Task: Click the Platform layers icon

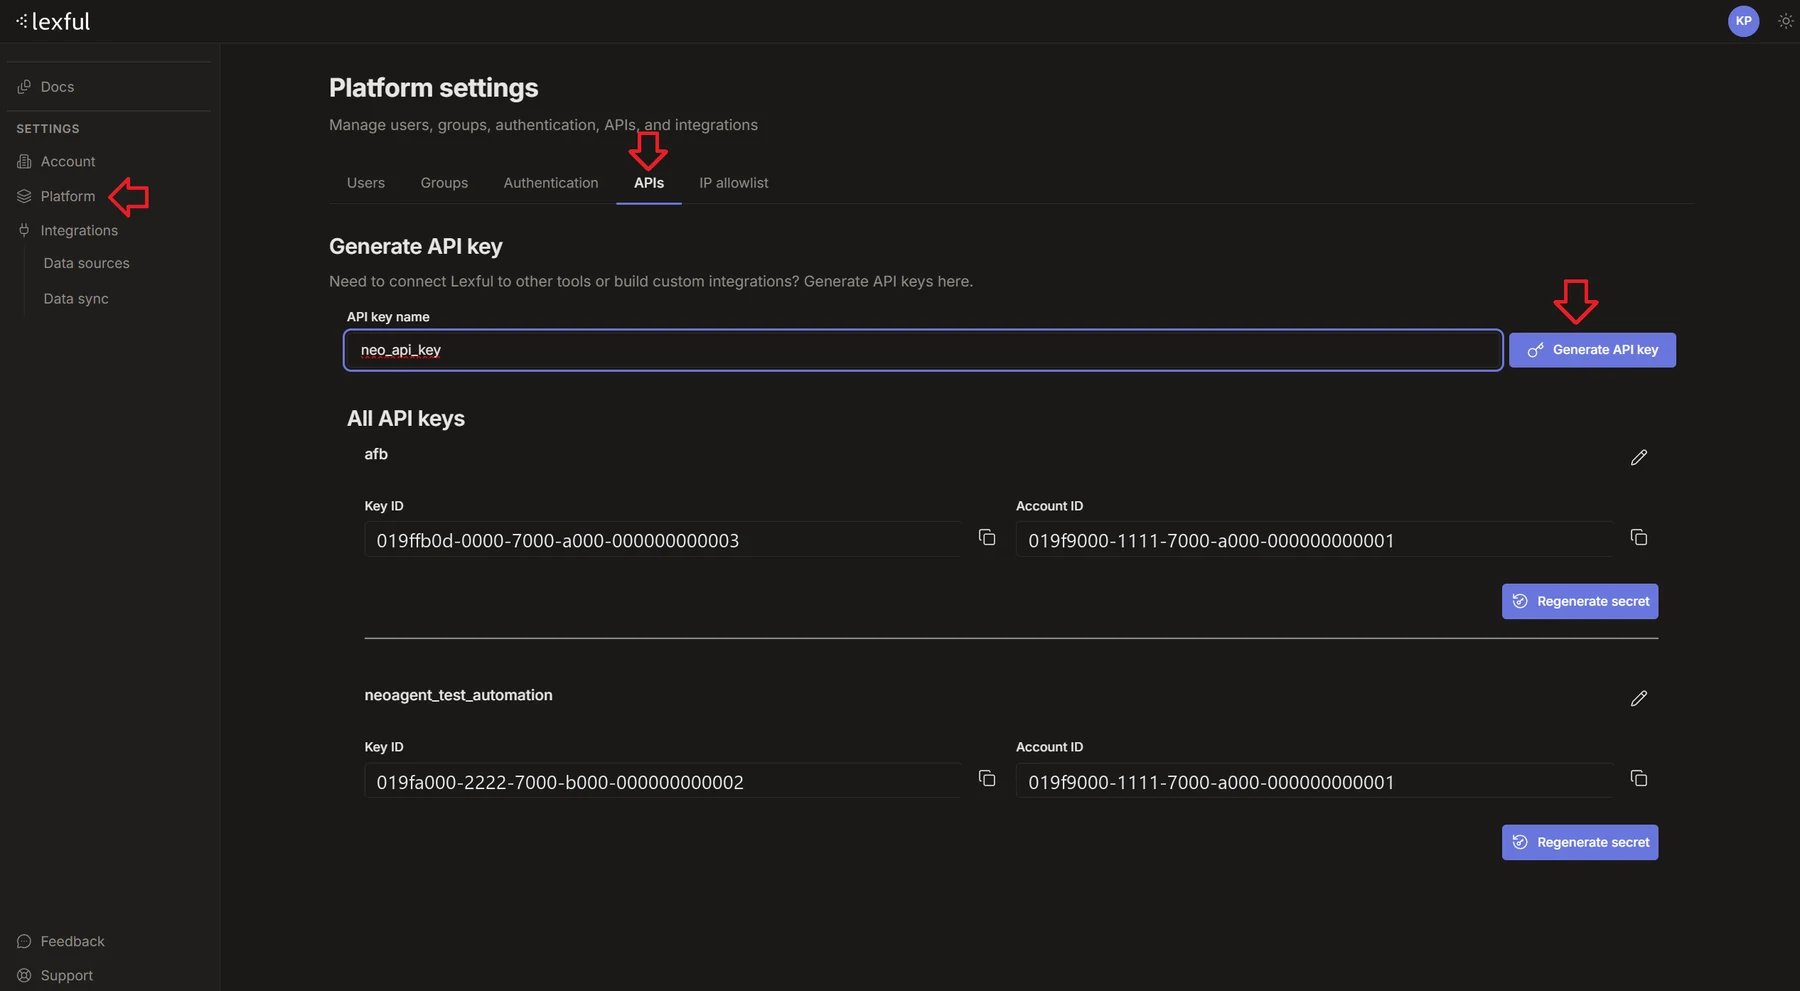Action: [24, 196]
